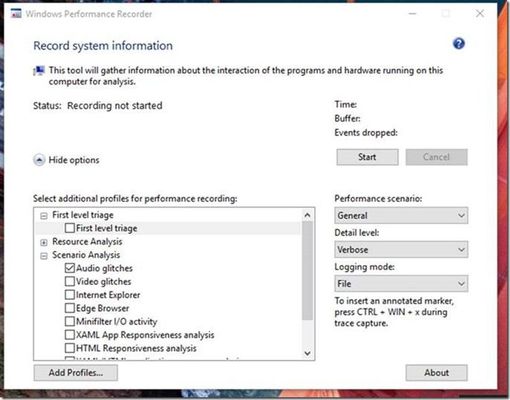Minimize the Windows Performance Recorder window
The image size is (510, 400).
(413, 14)
